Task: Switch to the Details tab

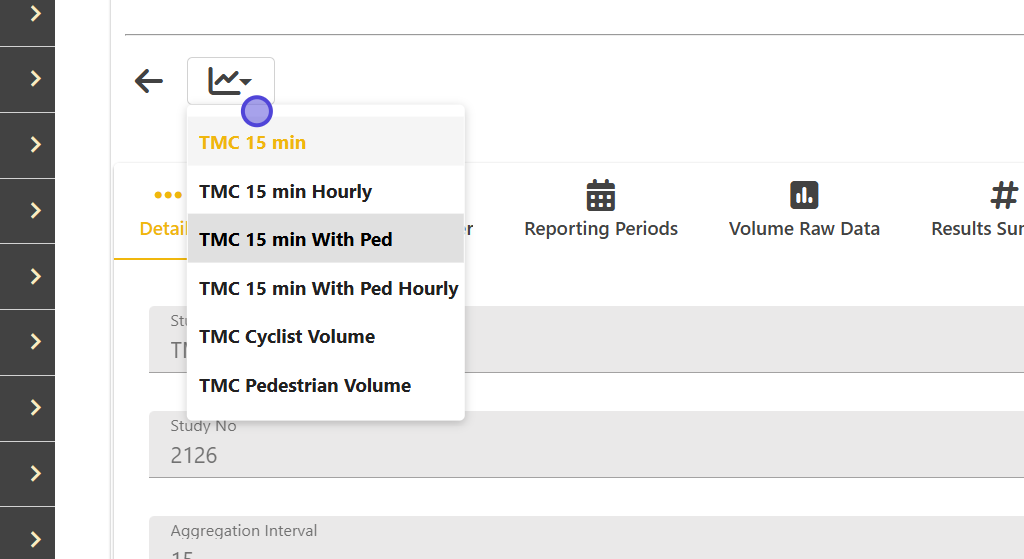Action: (x=160, y=228)
